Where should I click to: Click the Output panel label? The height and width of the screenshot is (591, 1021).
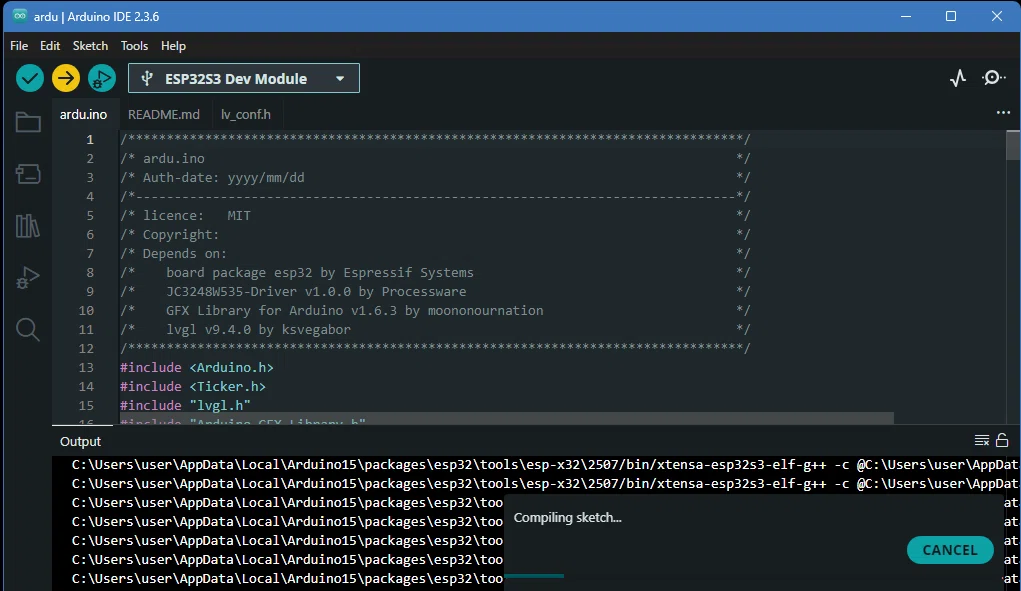pos(80,441)
